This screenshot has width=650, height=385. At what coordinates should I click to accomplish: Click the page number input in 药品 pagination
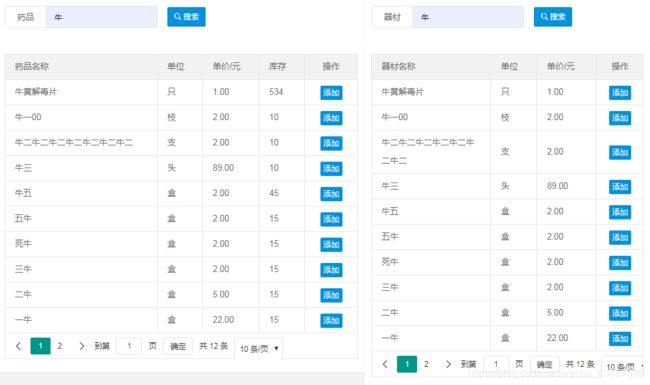pos(129,346)
